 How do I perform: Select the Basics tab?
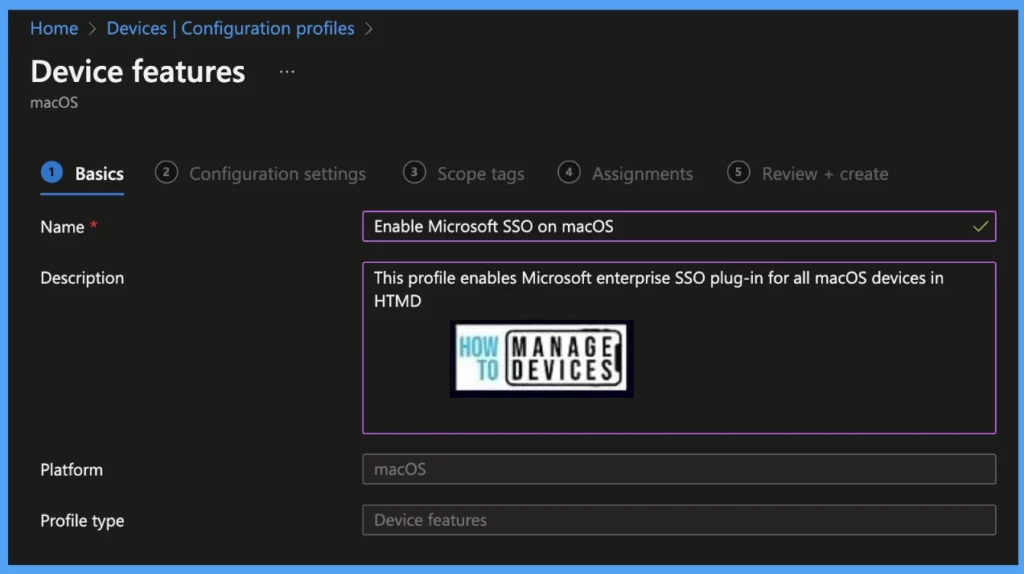(x=82, y=174)
